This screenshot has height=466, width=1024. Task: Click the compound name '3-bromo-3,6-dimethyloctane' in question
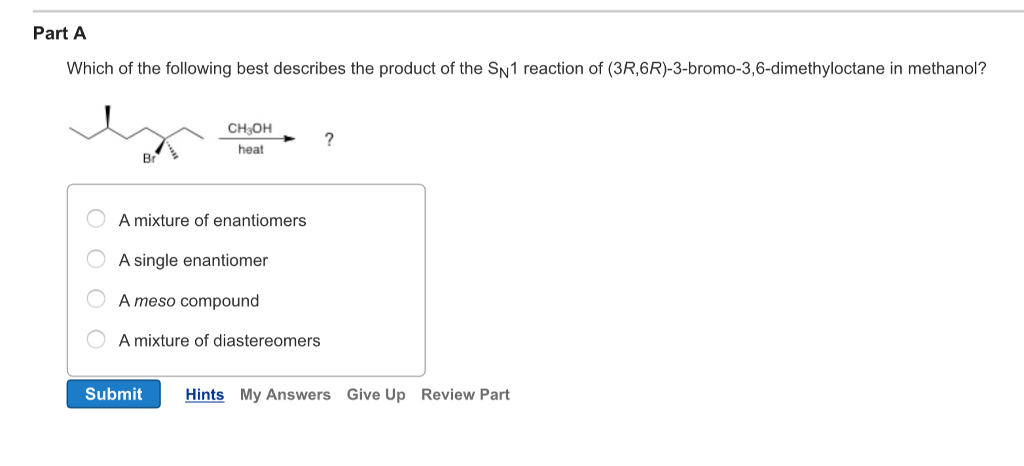(778, 69)
